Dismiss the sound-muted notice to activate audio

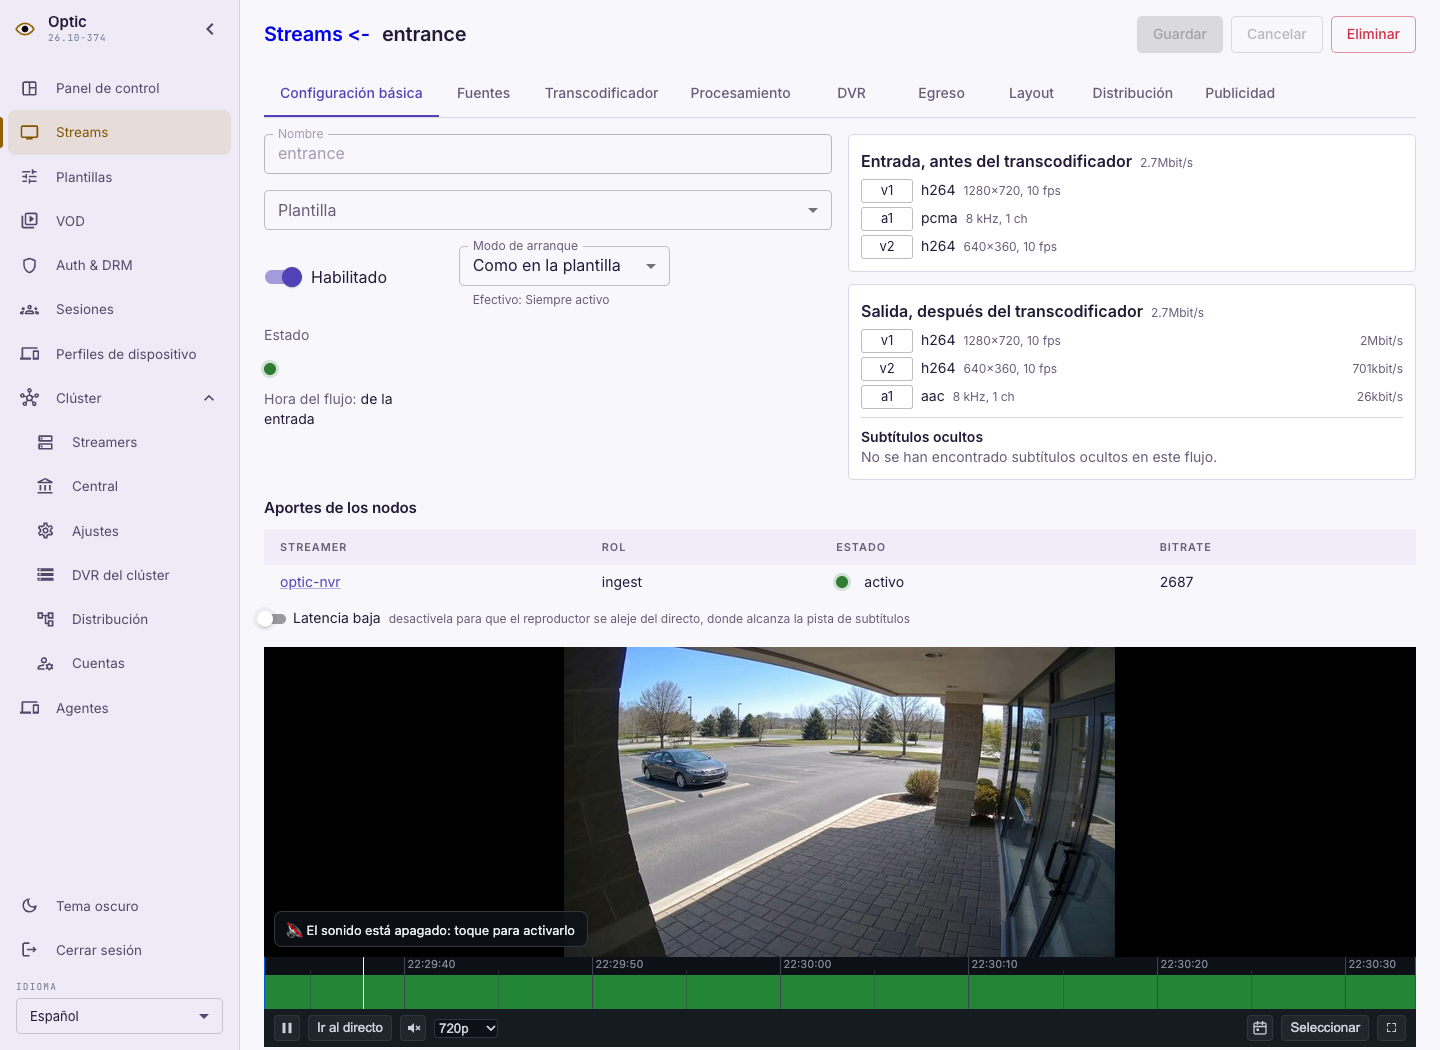431,930
